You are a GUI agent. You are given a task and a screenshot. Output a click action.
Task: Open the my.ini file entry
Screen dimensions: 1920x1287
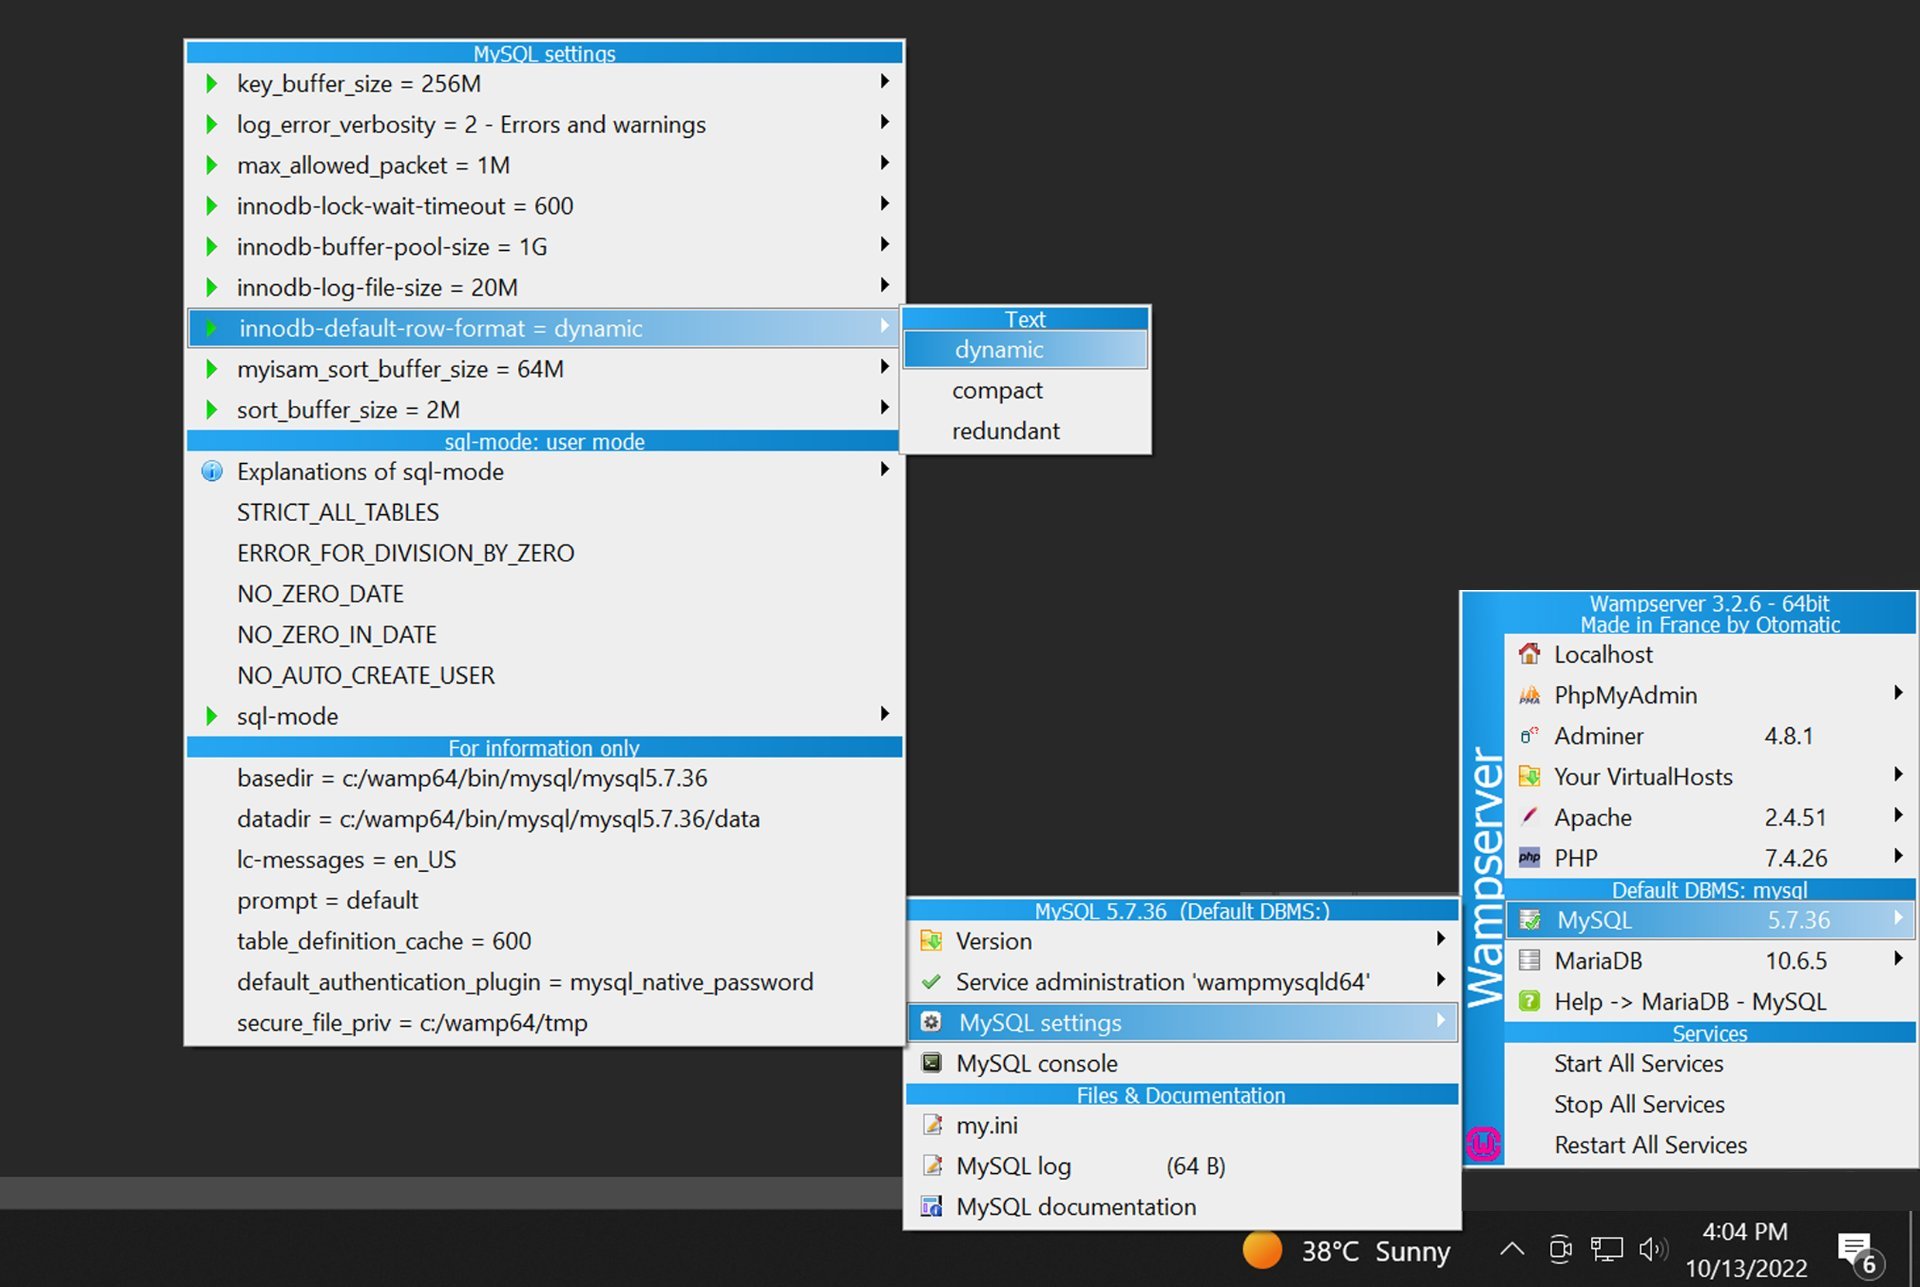click(987, 1125)
